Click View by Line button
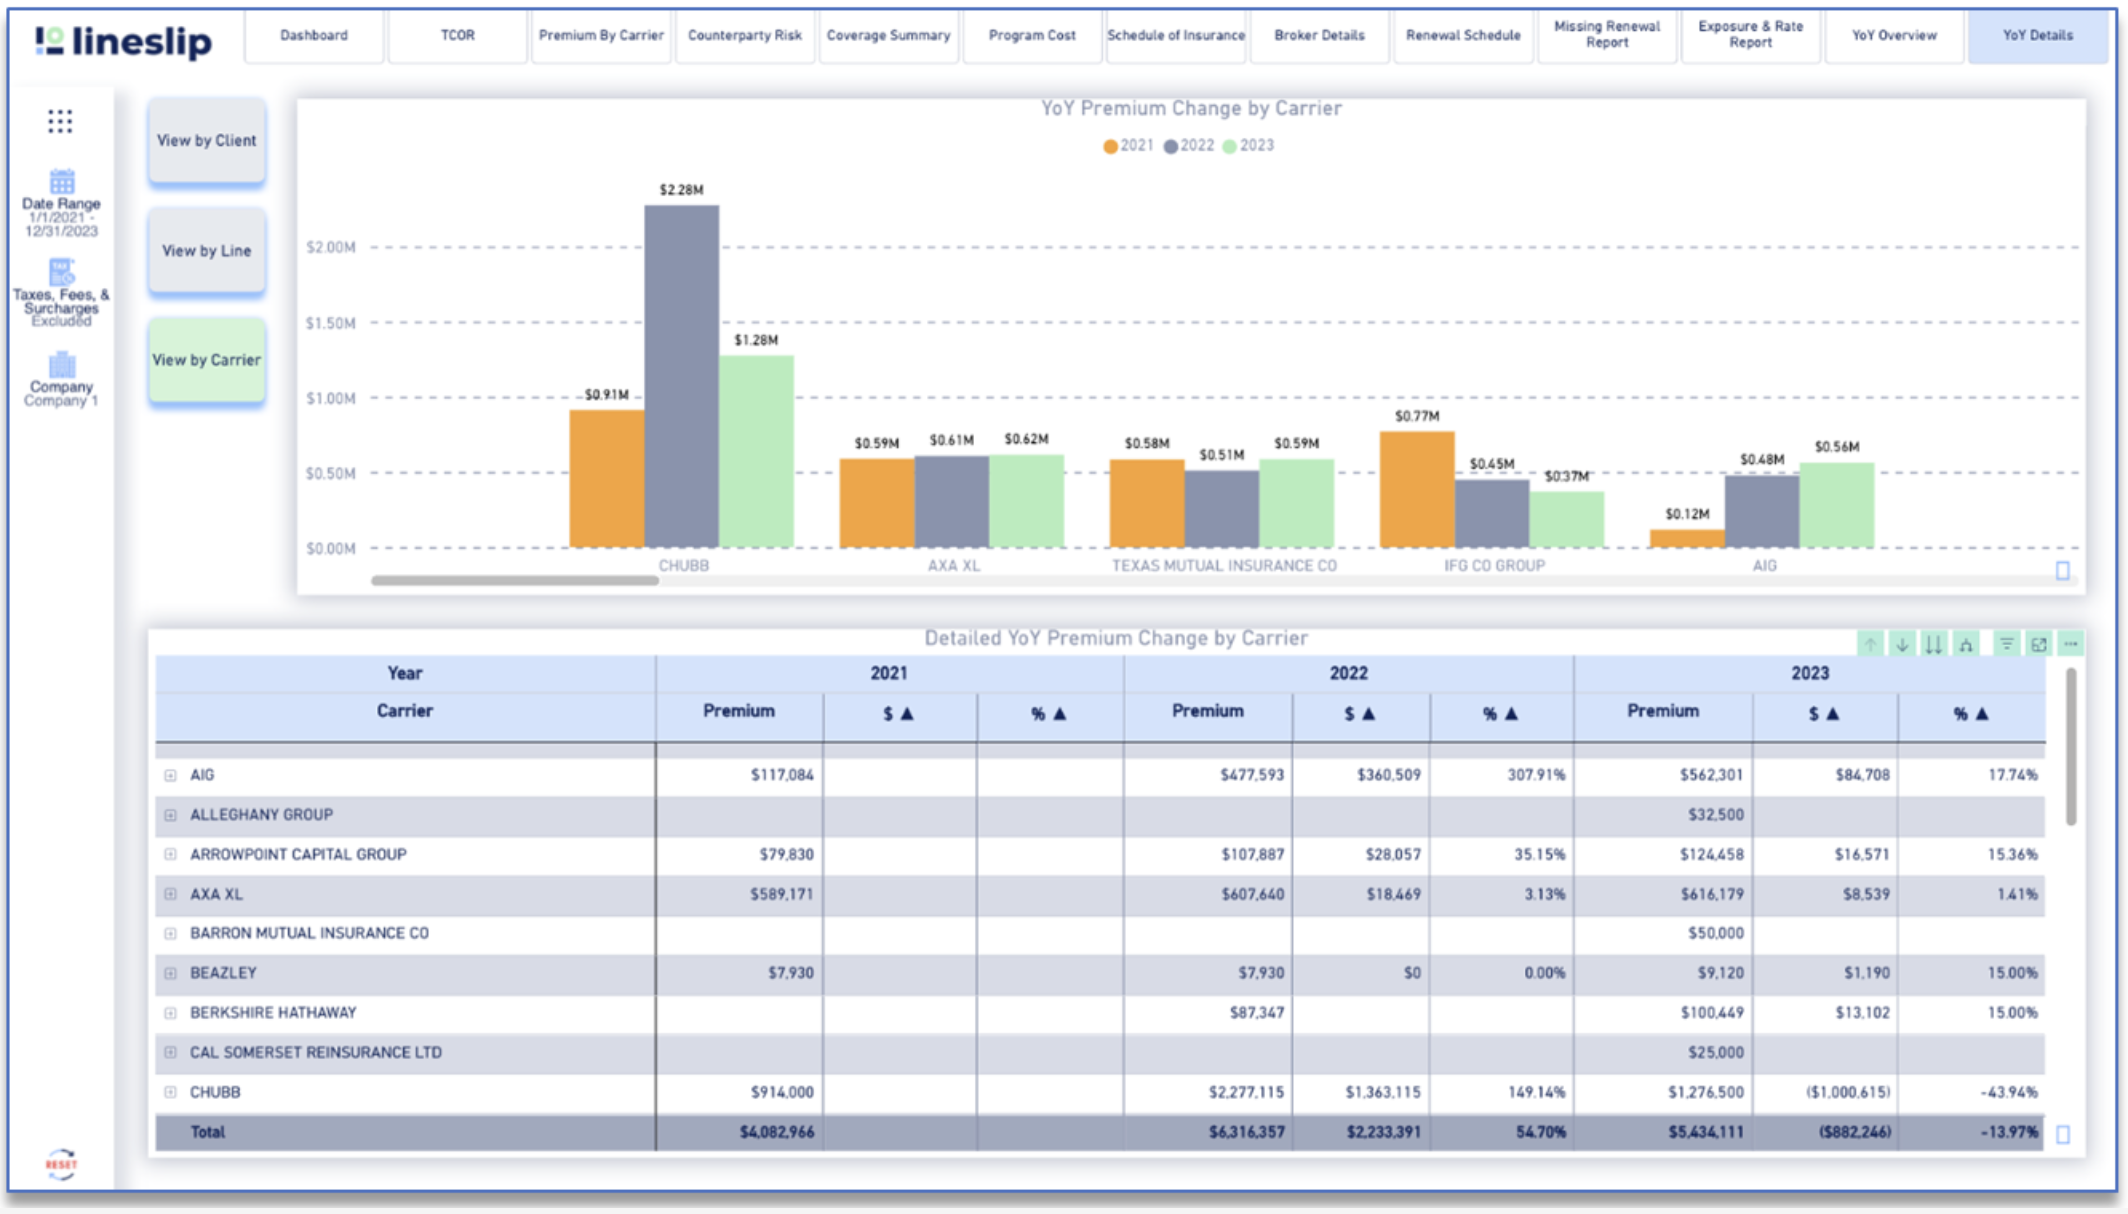 click(207, 251)
